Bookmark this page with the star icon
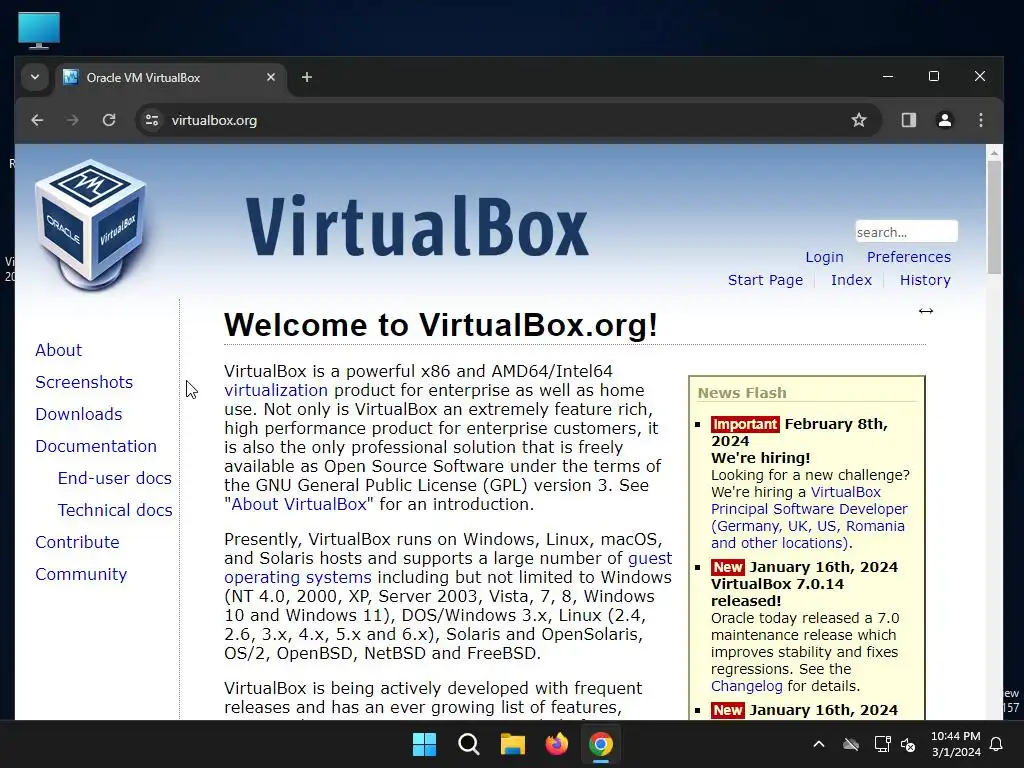 tap(859, 120)
